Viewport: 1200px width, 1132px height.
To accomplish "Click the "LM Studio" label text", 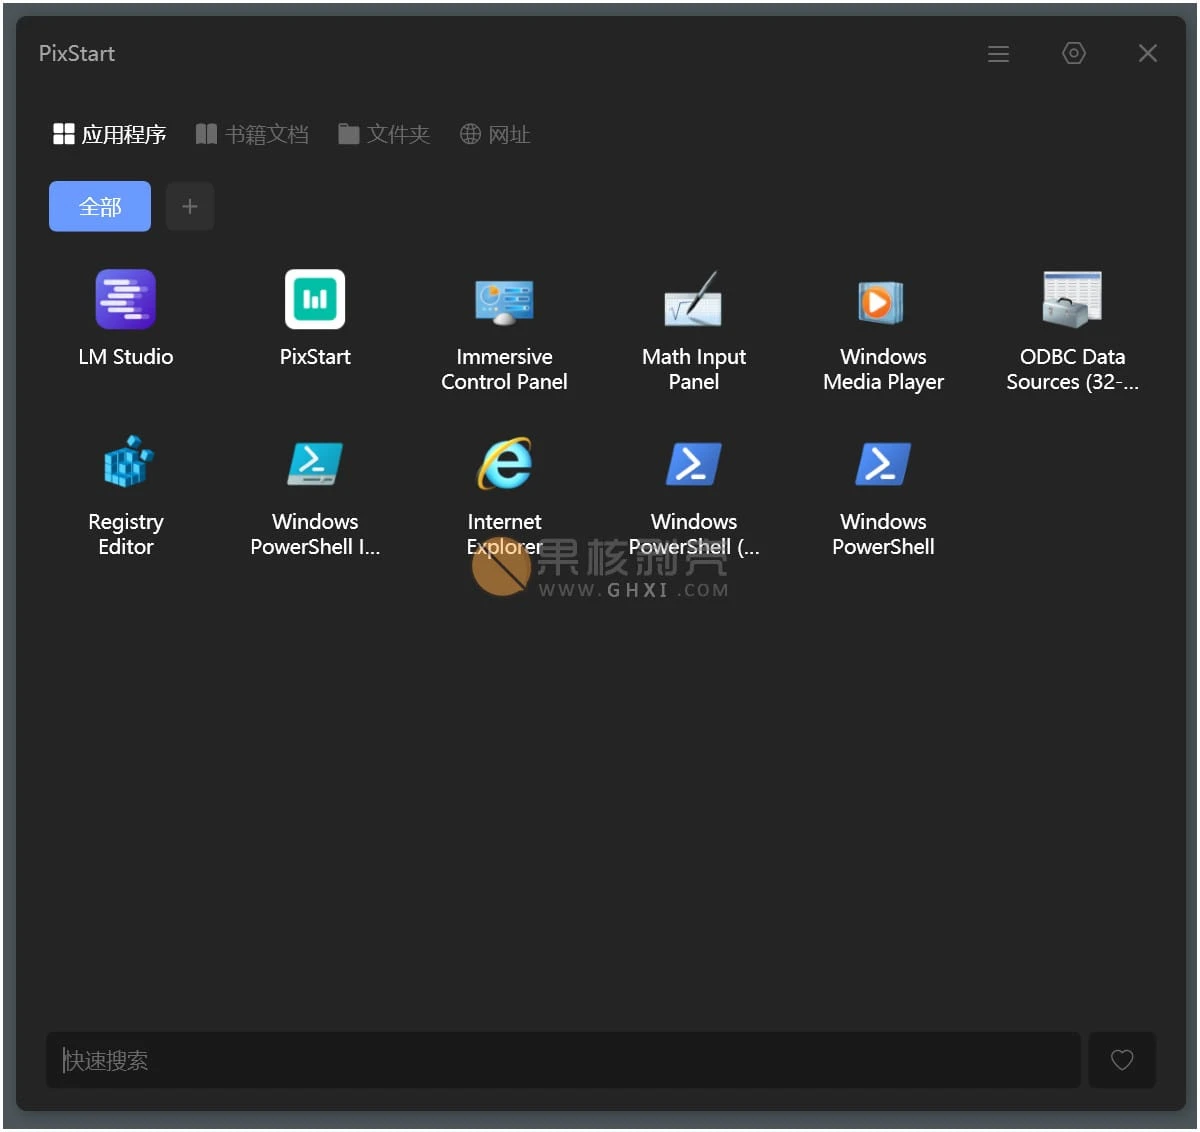I will click(126, 357).
